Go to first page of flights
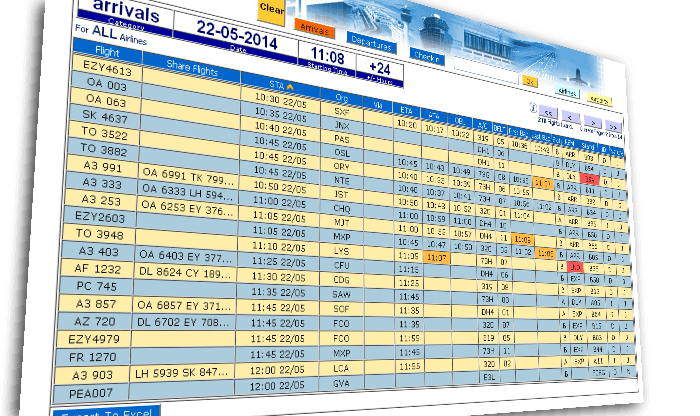 point(549,110)
